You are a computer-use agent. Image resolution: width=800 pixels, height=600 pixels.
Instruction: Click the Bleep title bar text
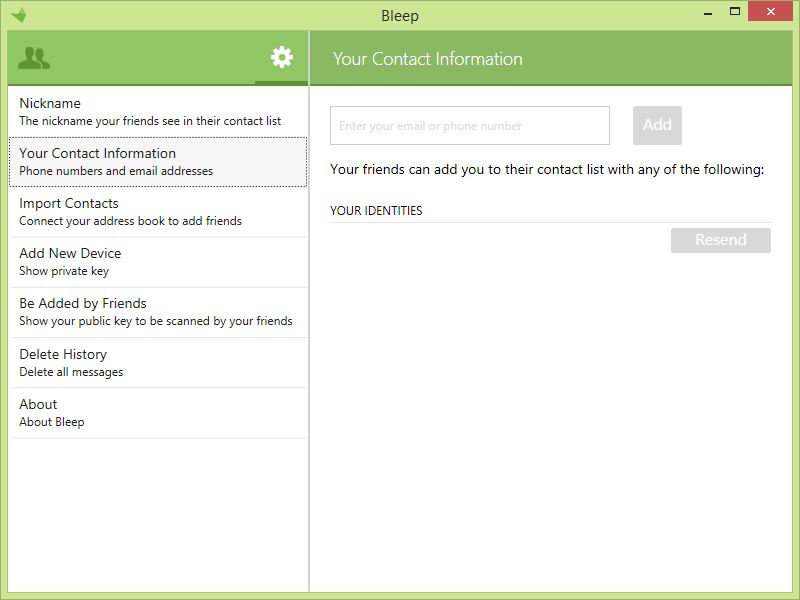pos(400,16)
